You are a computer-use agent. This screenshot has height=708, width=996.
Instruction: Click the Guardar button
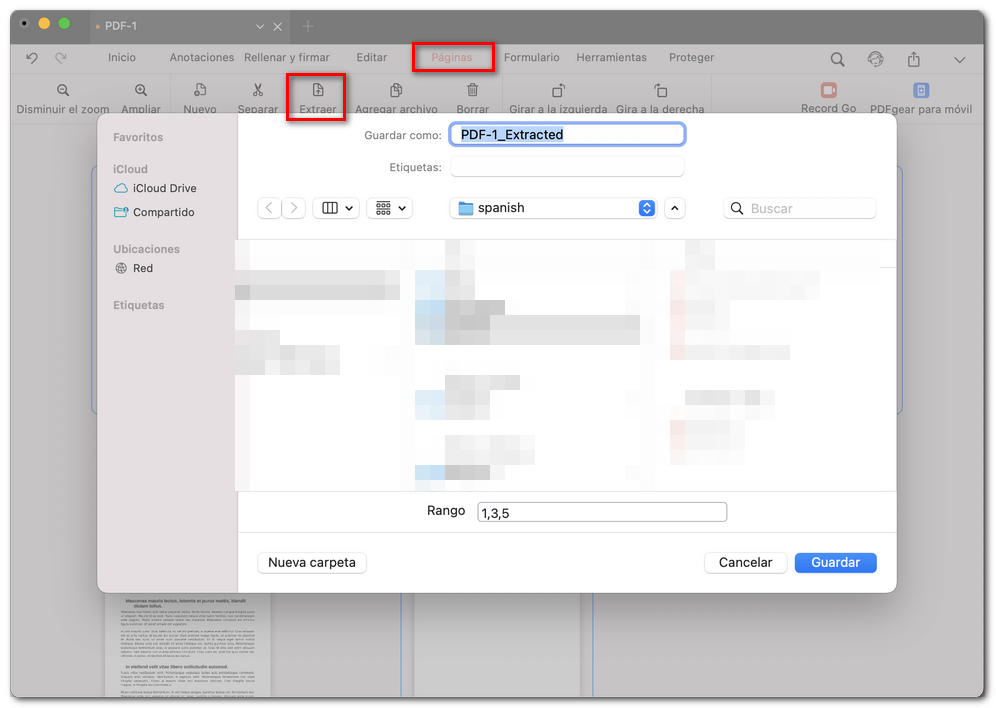[x=835, y=562]
